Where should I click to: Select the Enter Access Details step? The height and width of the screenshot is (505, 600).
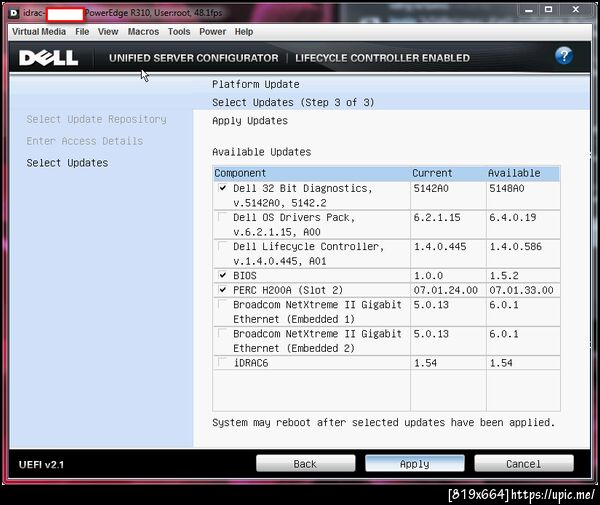85,141
